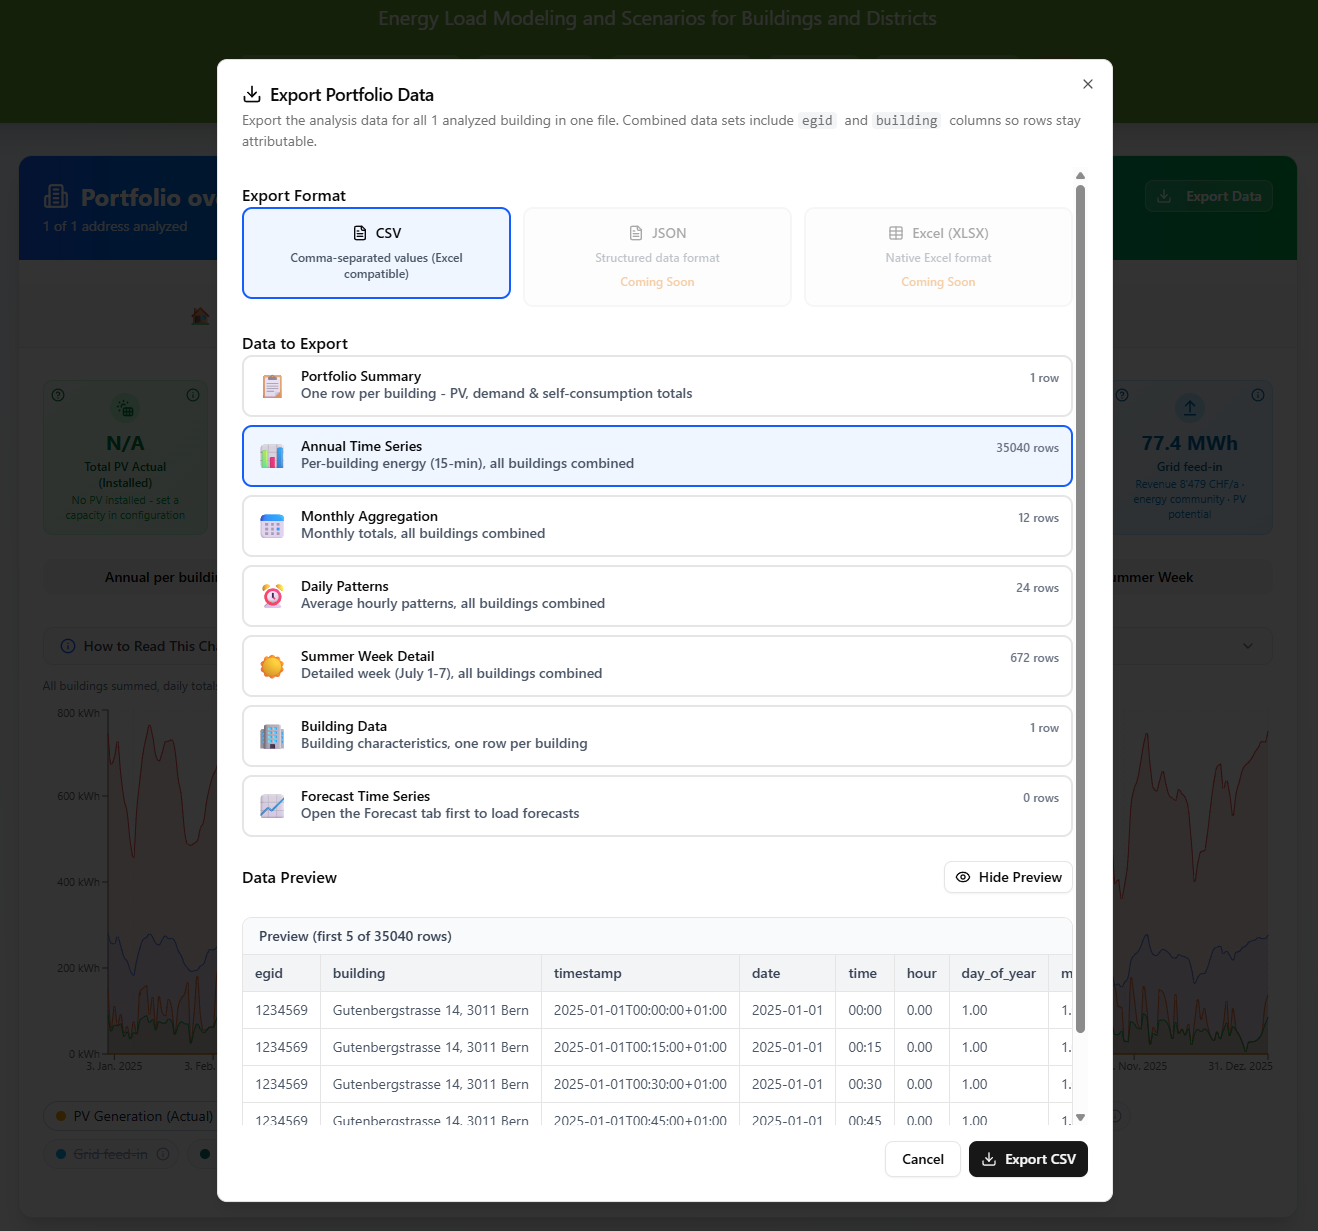Select the Excel (XLSX) export format card
This screenshot has height=1231, width=1318.
[938, 257]
